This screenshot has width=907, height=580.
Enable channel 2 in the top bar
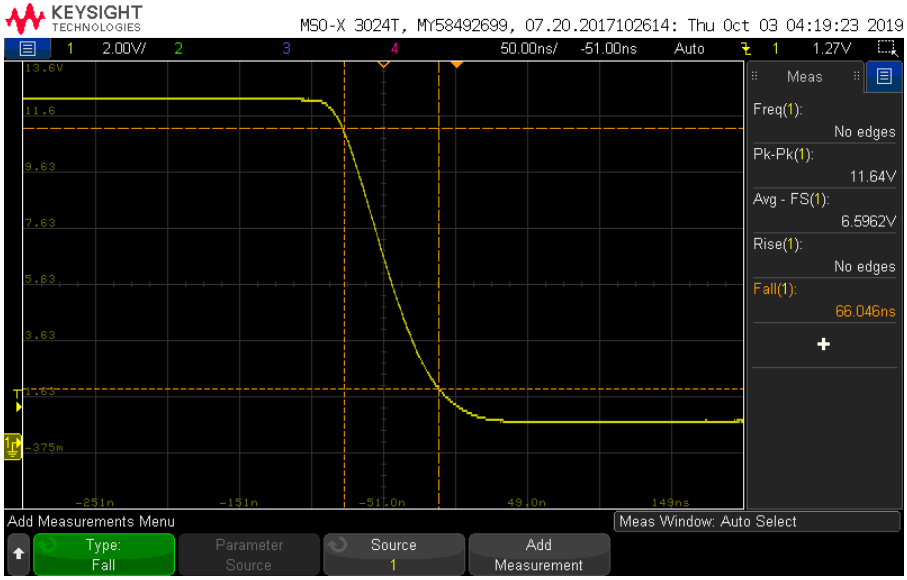click(178, 49)
